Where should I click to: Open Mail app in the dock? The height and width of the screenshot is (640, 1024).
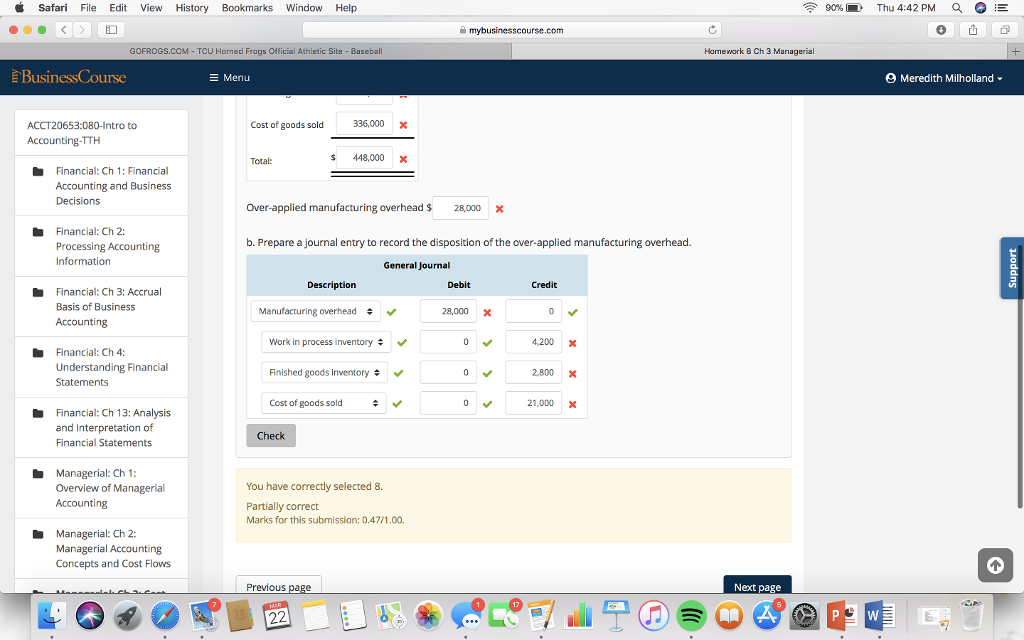(x=203, y=616)
